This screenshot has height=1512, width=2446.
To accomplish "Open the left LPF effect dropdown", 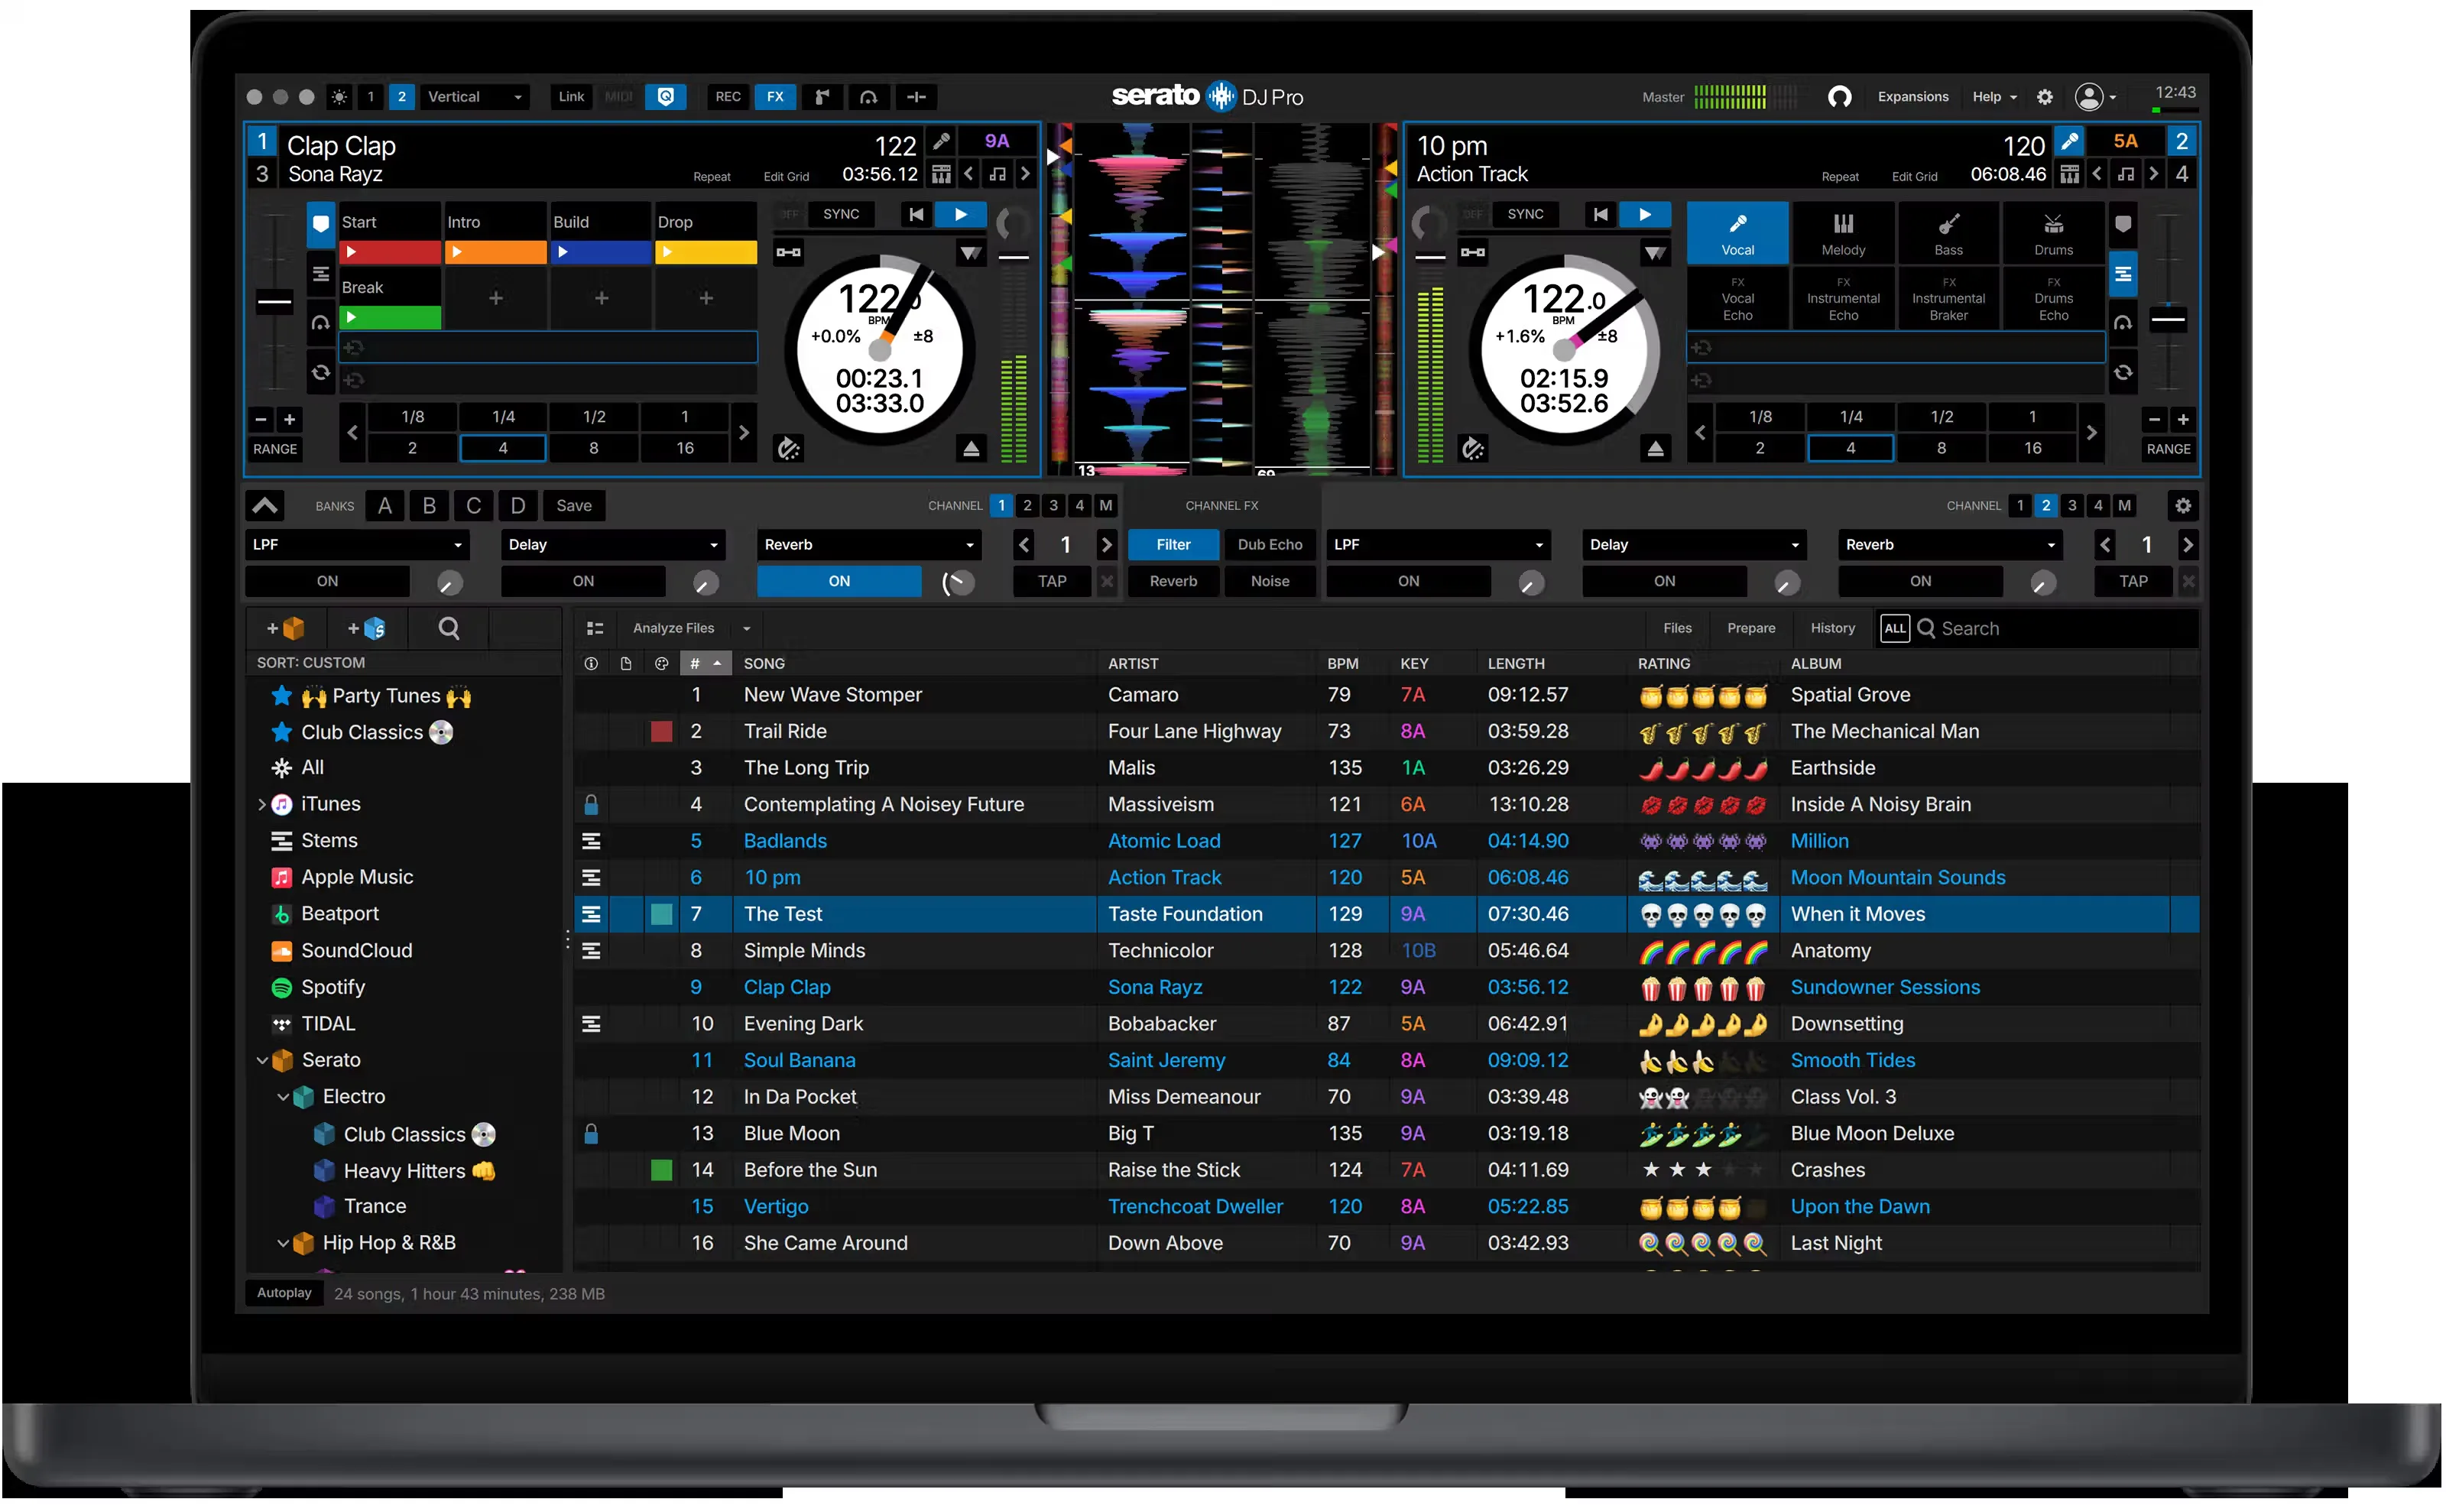I will 357,545.
